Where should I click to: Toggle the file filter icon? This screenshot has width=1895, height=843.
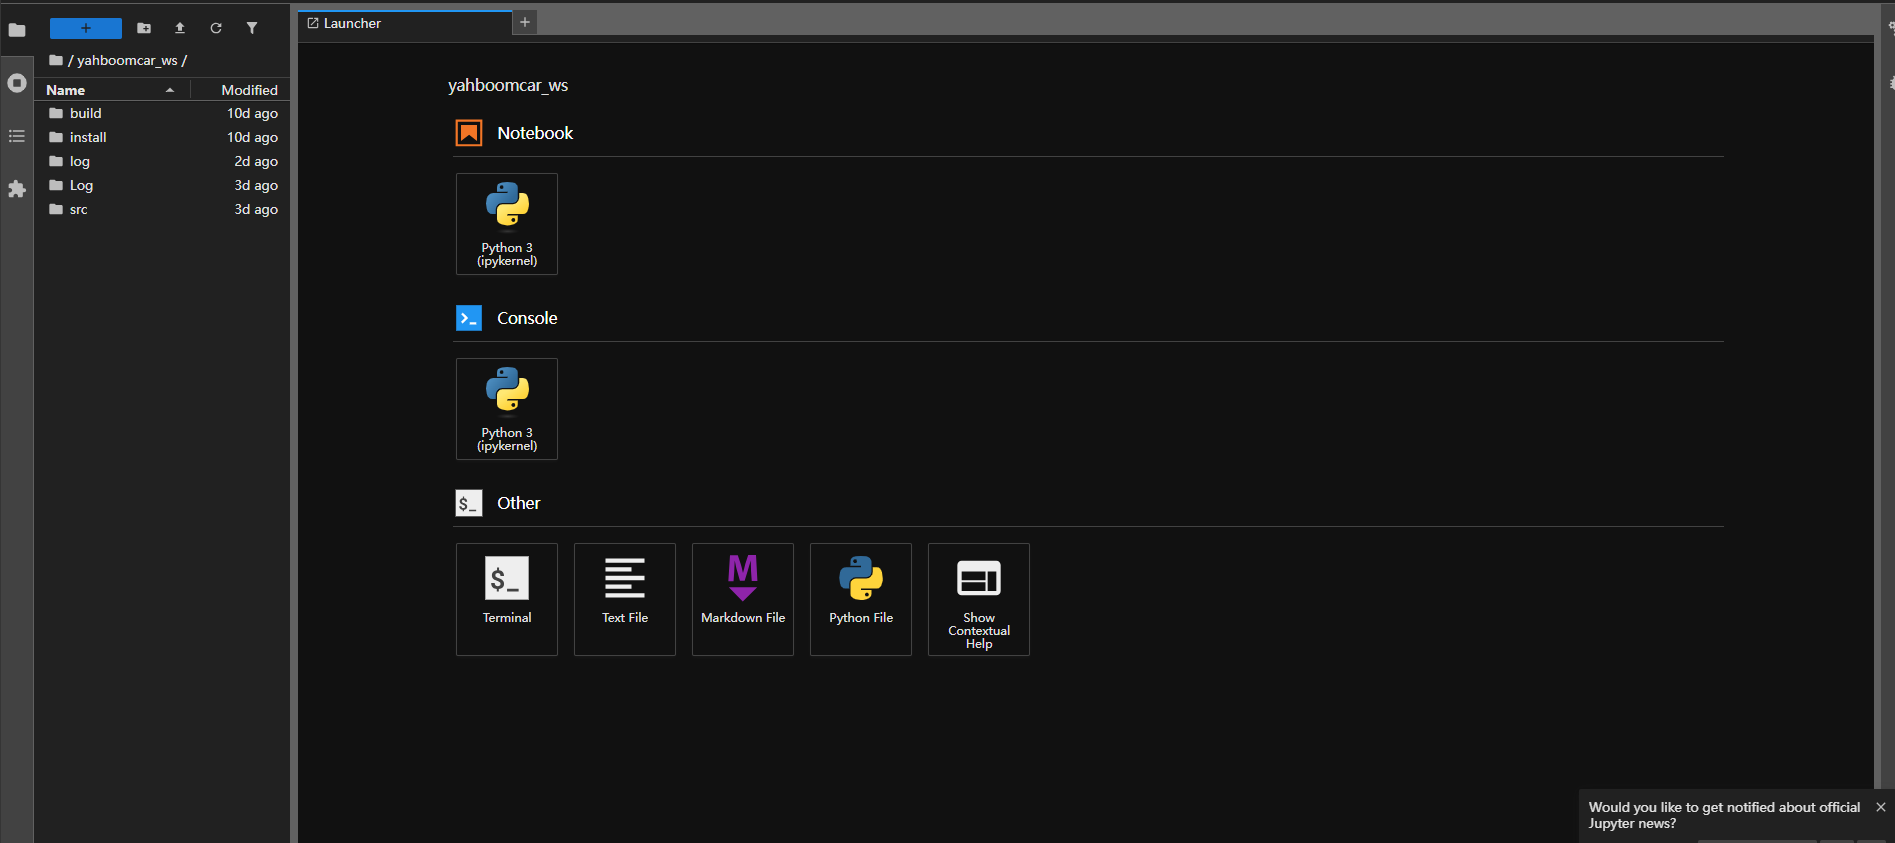[x=252, y=28]
